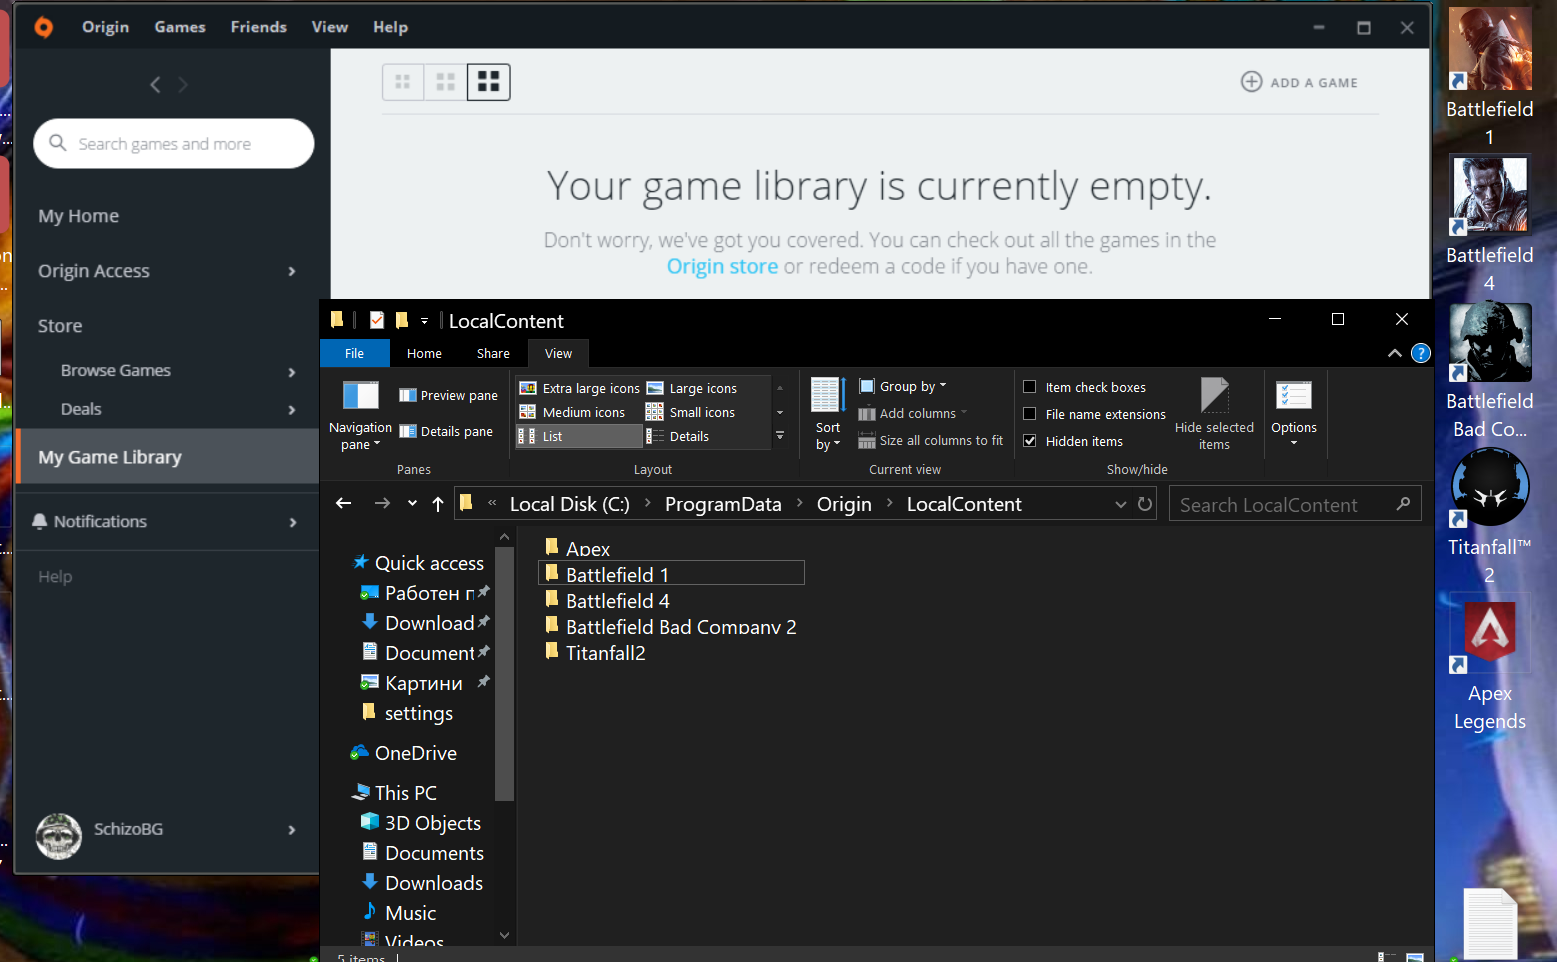
Task: Click Add a Game plus icon
Action: [1251, 82]
